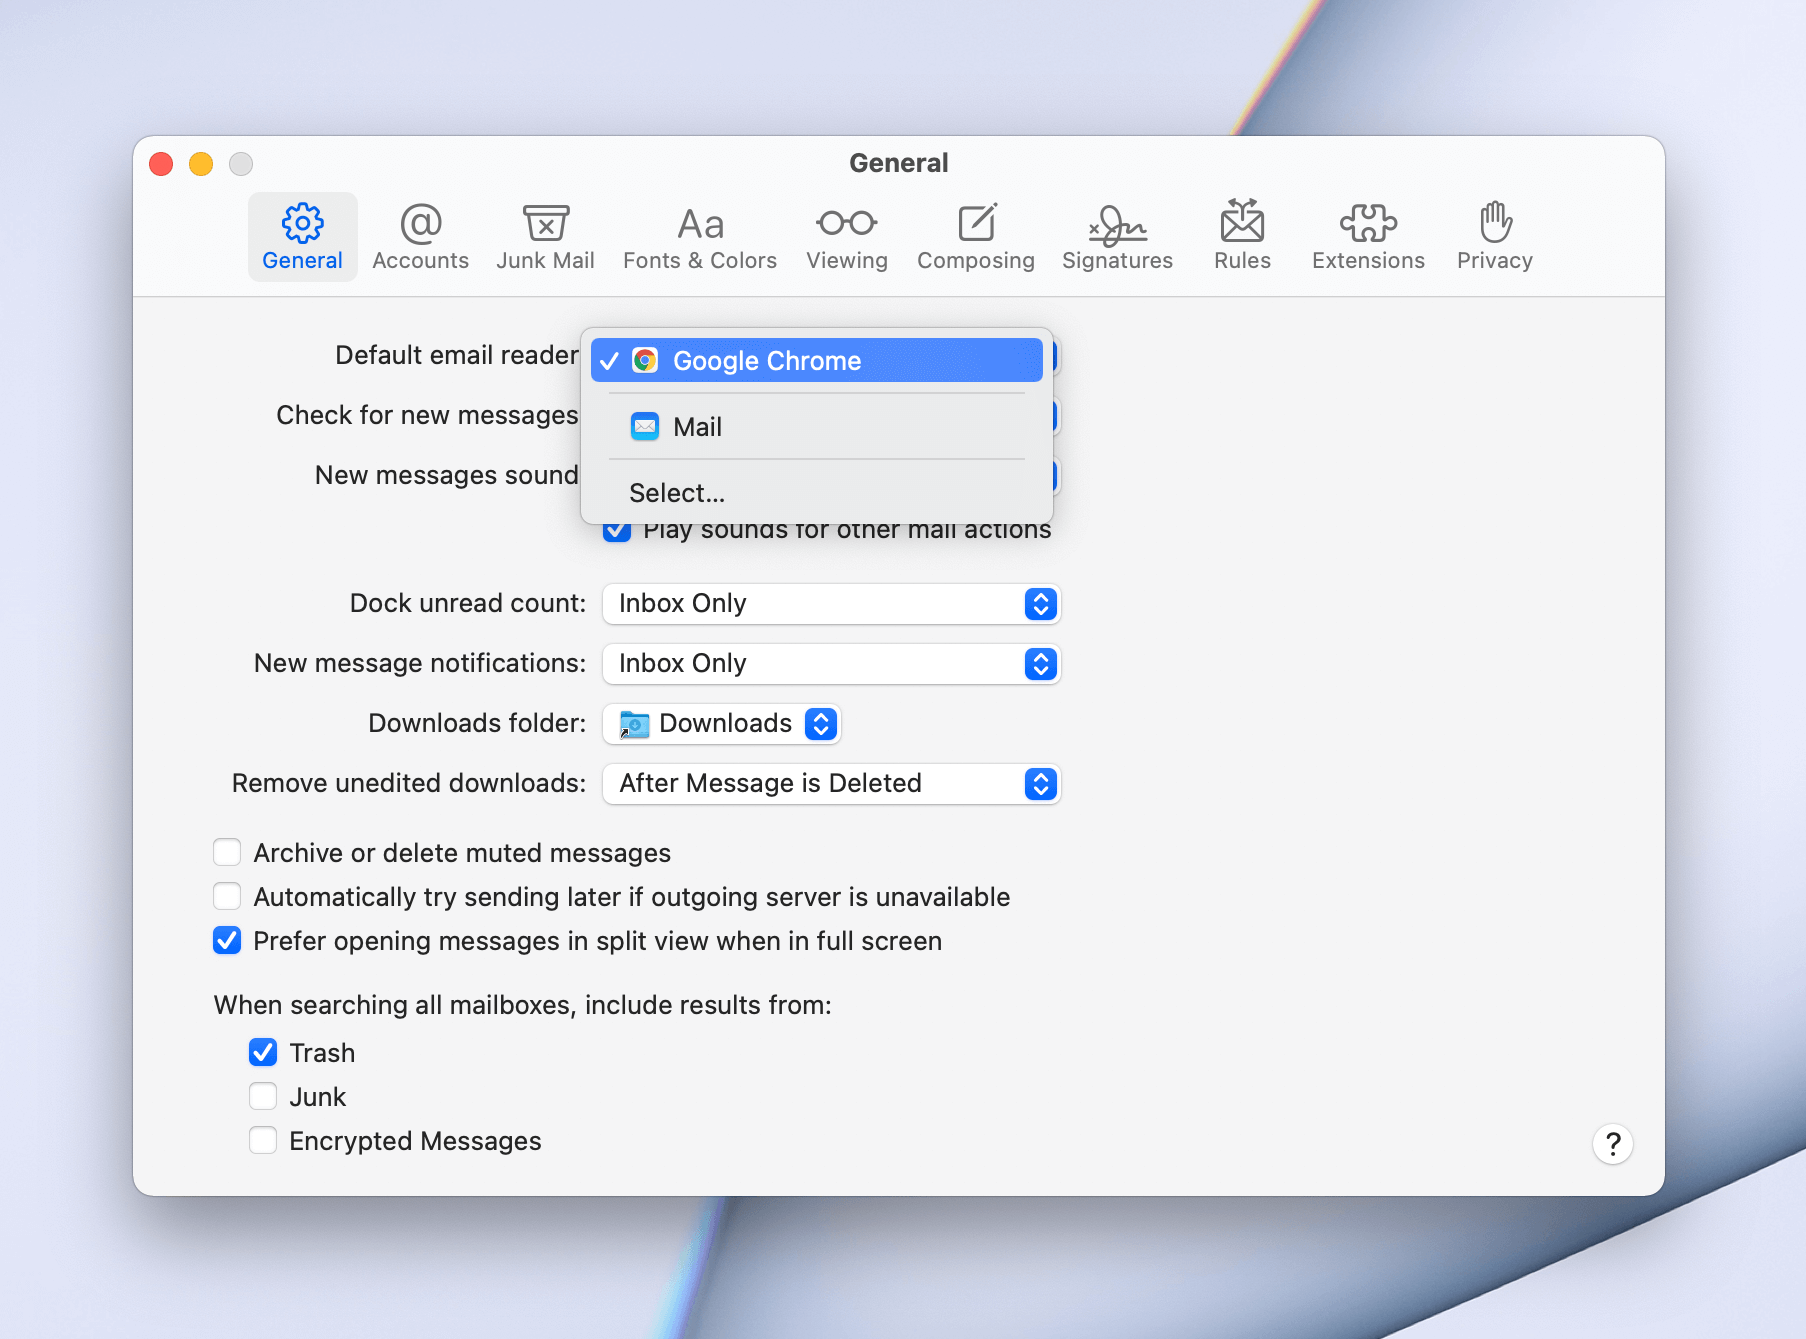Open the Composing preferences
Image resolution: width=1806 pixels, height=1339 pixels.
click(975, 236)
